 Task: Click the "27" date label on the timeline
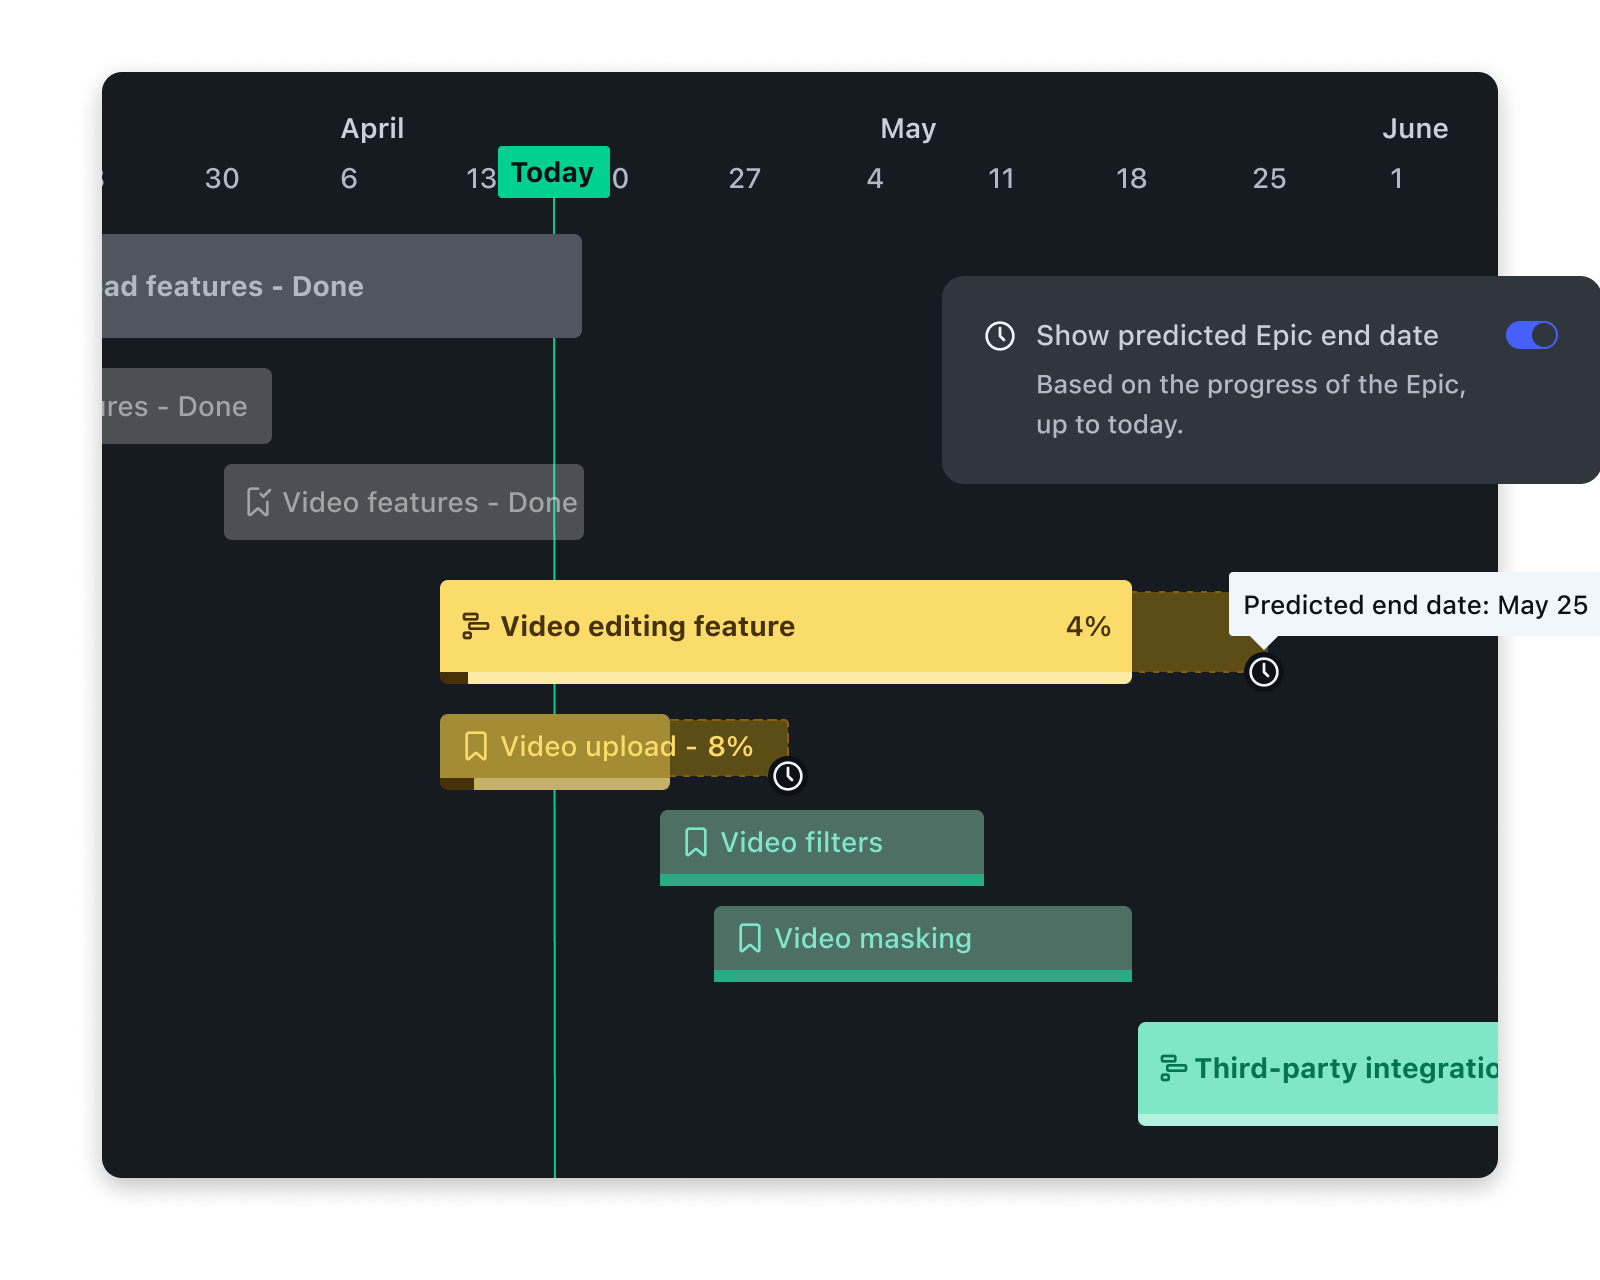coord(745,179)
